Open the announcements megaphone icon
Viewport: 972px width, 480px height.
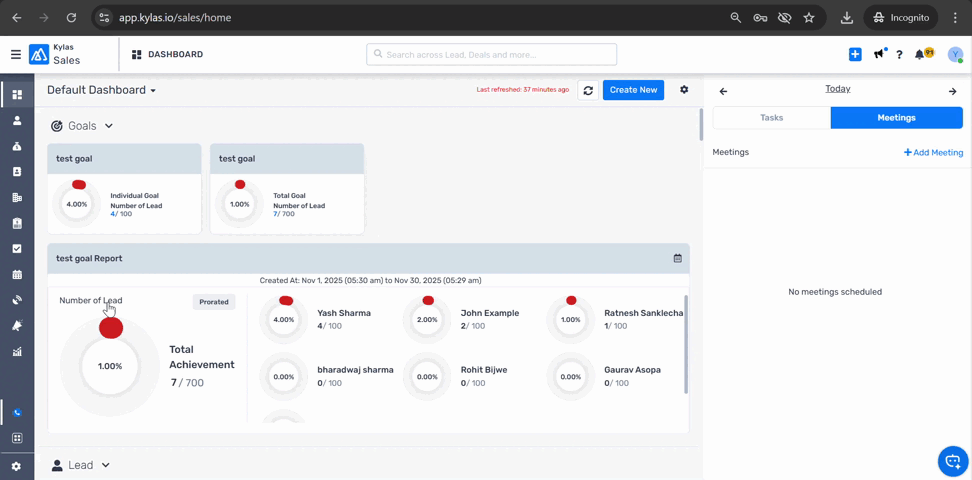point(878,55)
